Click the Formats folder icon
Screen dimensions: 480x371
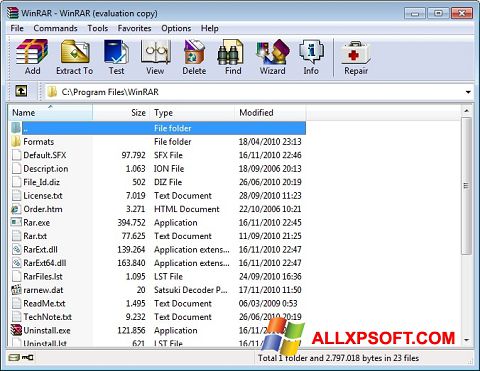coord(16,142)
